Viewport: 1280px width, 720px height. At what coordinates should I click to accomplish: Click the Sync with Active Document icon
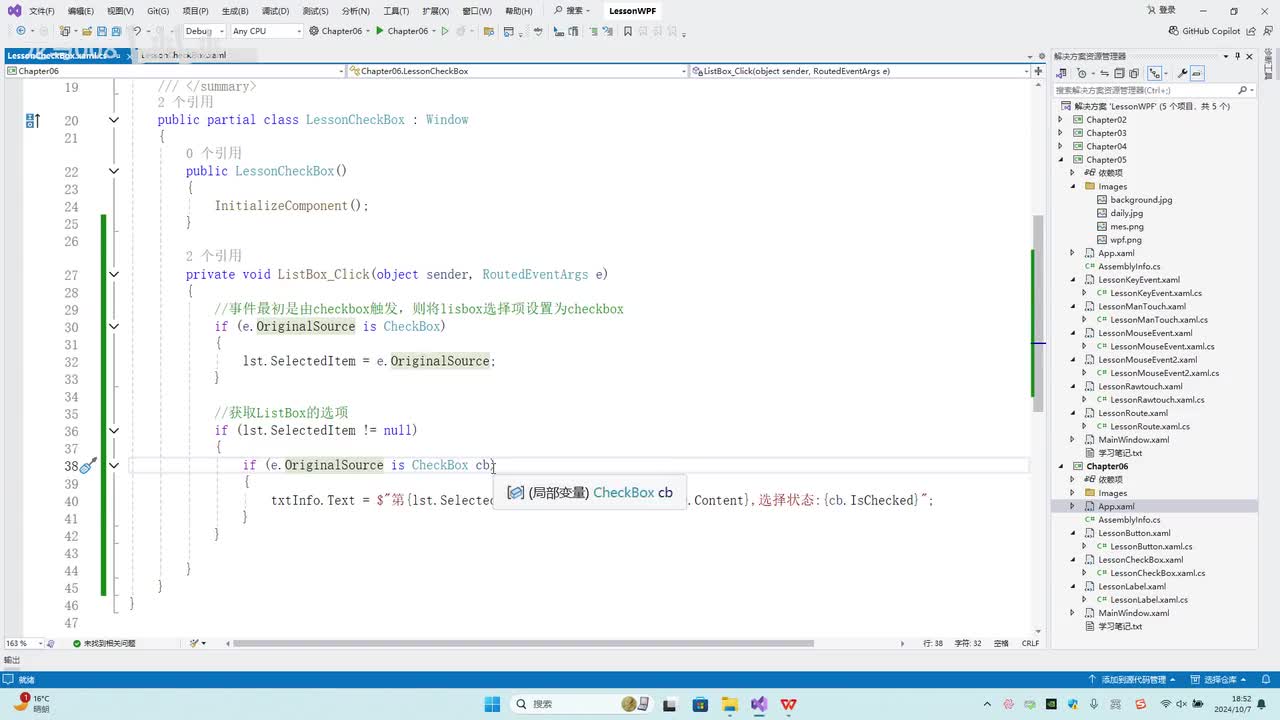point(1106,73)
